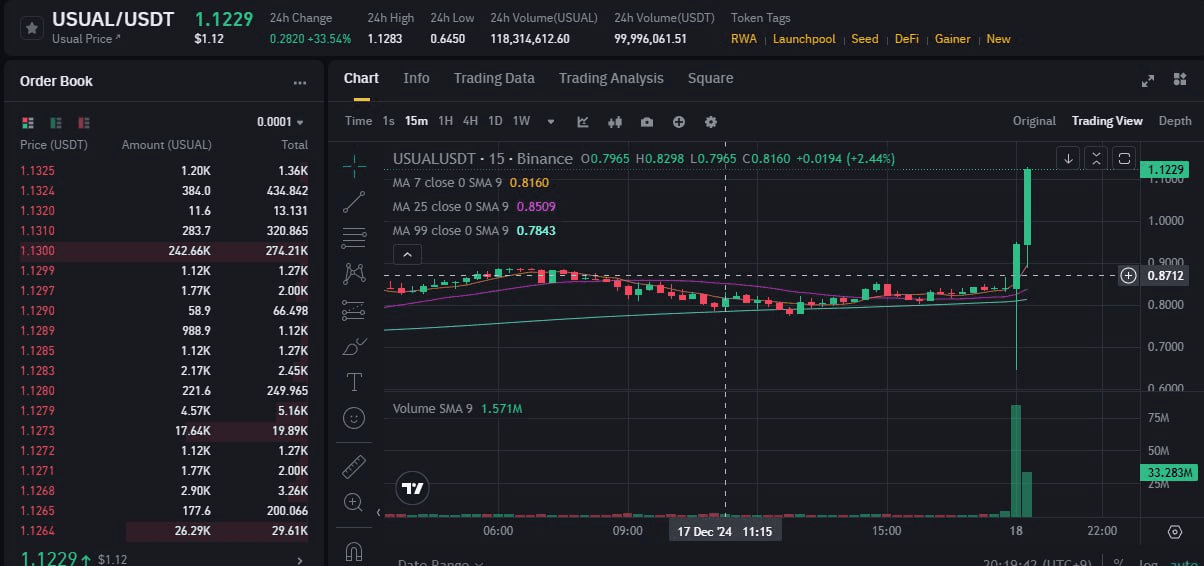This screenshot has height=566, width=1204.
Task: Set interval to 4H
Action: pos(470,121)
